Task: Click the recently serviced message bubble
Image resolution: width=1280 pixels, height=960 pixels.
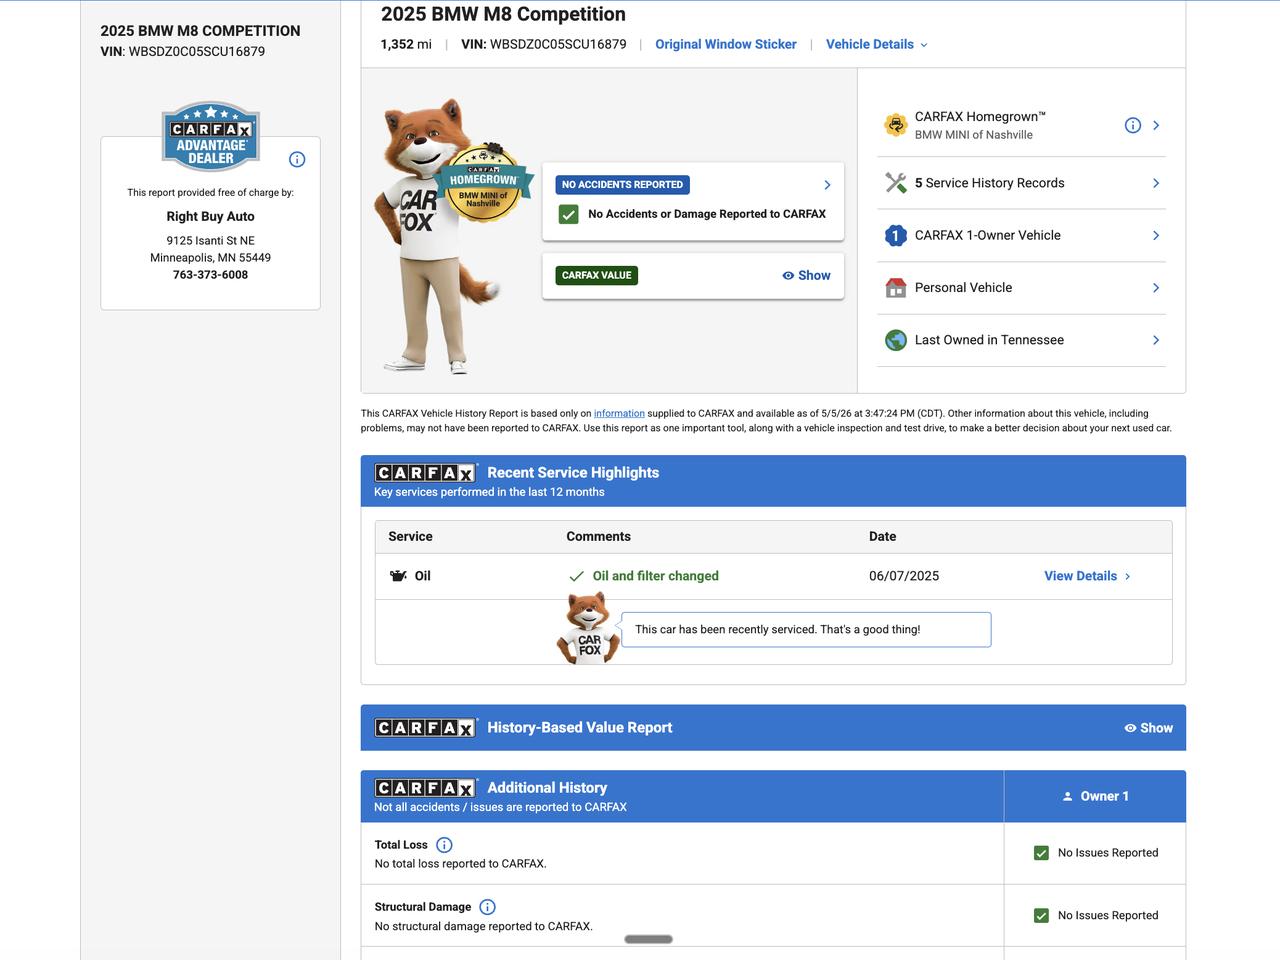Action: point(806,630)
